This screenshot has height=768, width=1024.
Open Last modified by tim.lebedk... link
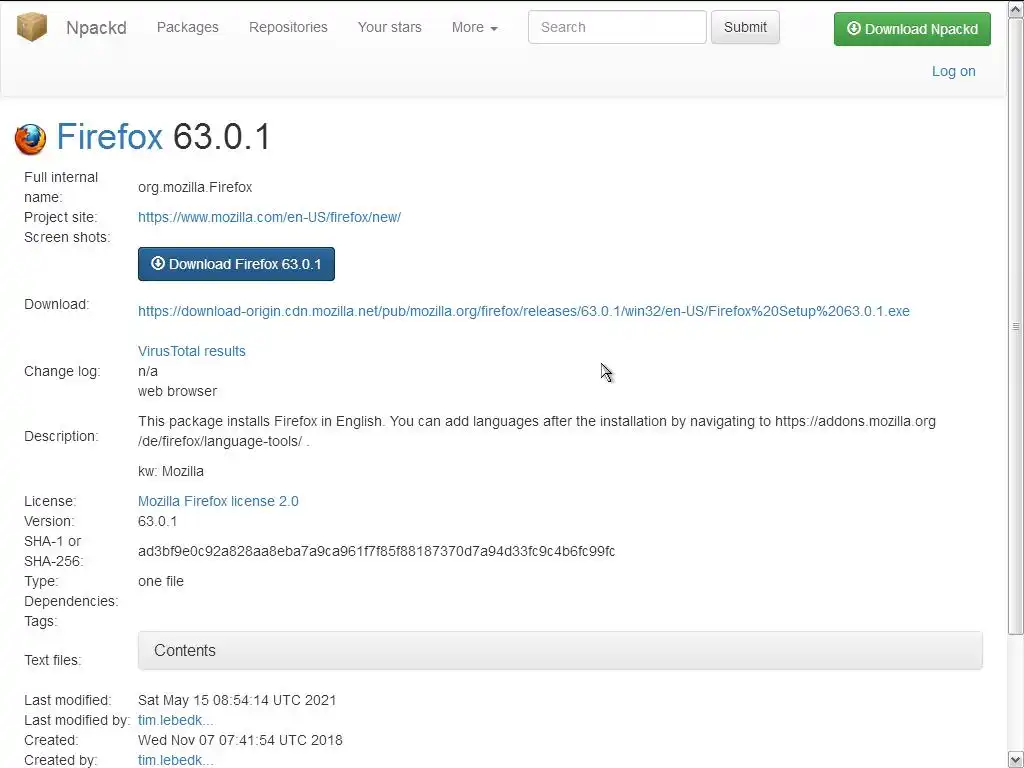tap(176, 720)
